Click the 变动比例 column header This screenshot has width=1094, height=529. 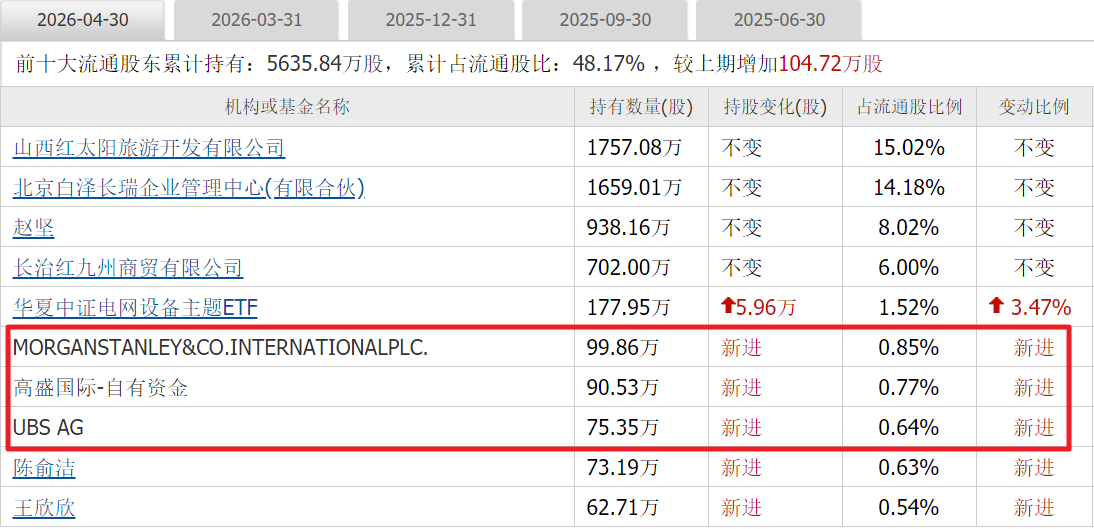(1034, 107)
